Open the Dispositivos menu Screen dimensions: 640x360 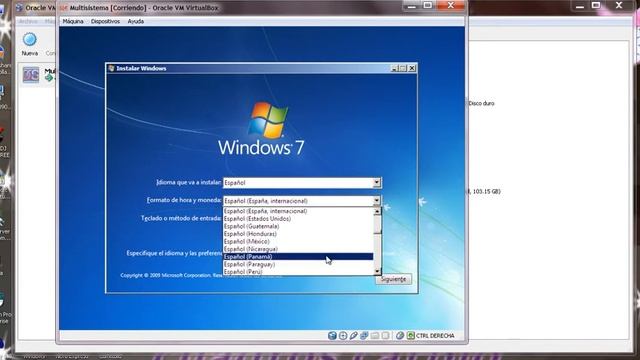105,21
